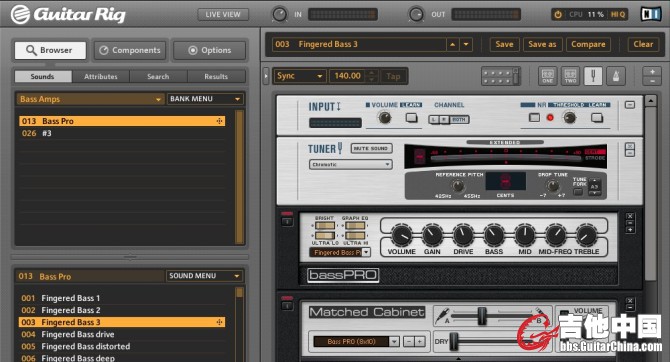The width and height of the screenshot is (670, 362).
Task: Toggle the Matched Cabinet power button
Action: coord(287,306)
